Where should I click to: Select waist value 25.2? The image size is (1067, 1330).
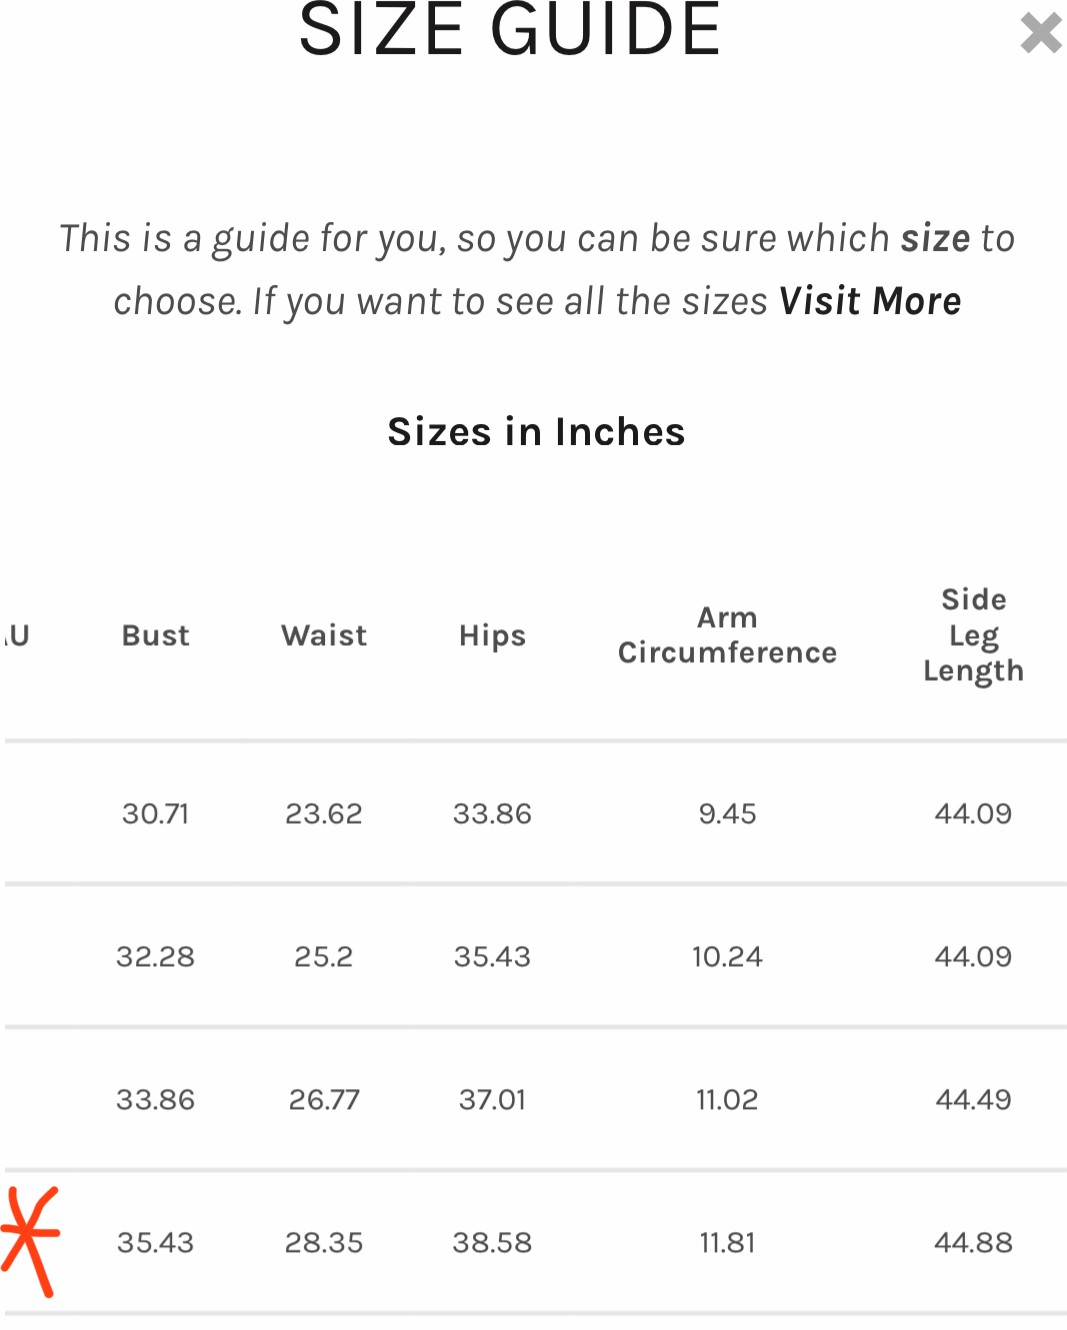pyautogui.click(x=324, y=957)
